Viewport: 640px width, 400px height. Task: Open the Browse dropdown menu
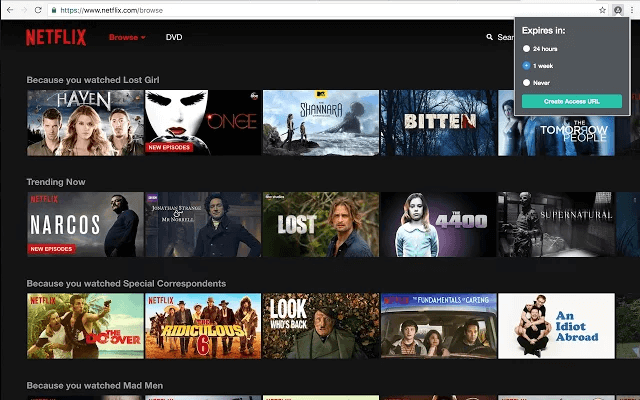point(127,37)
